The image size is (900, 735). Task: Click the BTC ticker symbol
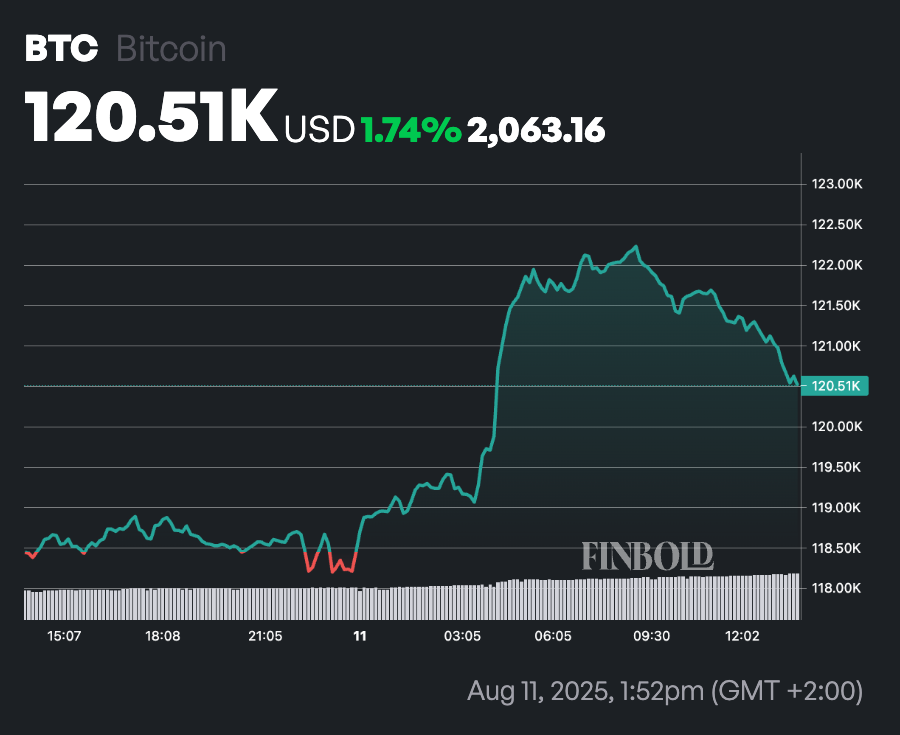(x=60, y=49)
